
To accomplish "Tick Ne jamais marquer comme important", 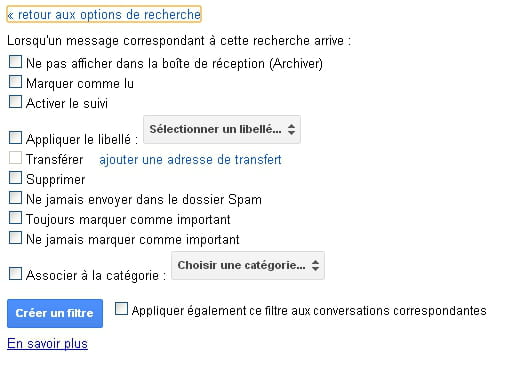I will point(15,238).
